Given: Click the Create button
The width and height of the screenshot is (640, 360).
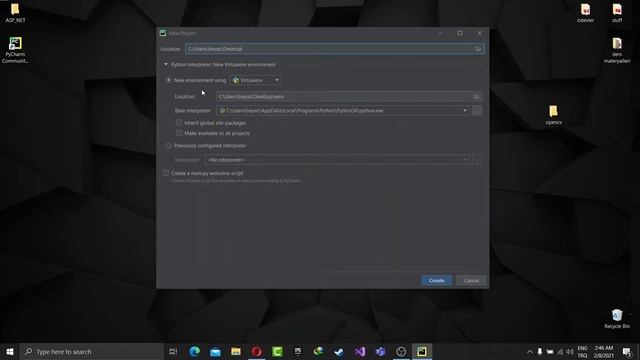Looking at the screenshot, I should 436,280.
